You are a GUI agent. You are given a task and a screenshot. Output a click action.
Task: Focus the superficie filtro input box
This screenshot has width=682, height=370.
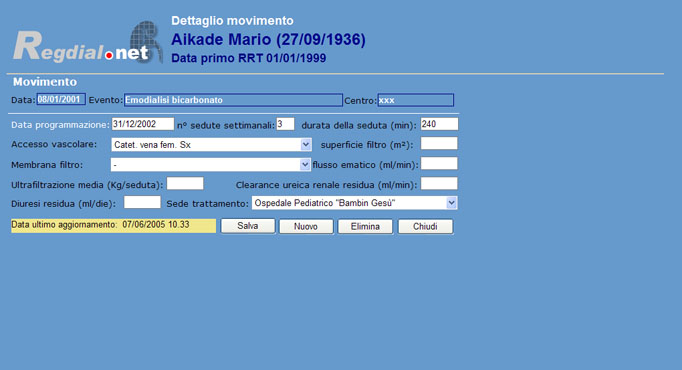439,143
